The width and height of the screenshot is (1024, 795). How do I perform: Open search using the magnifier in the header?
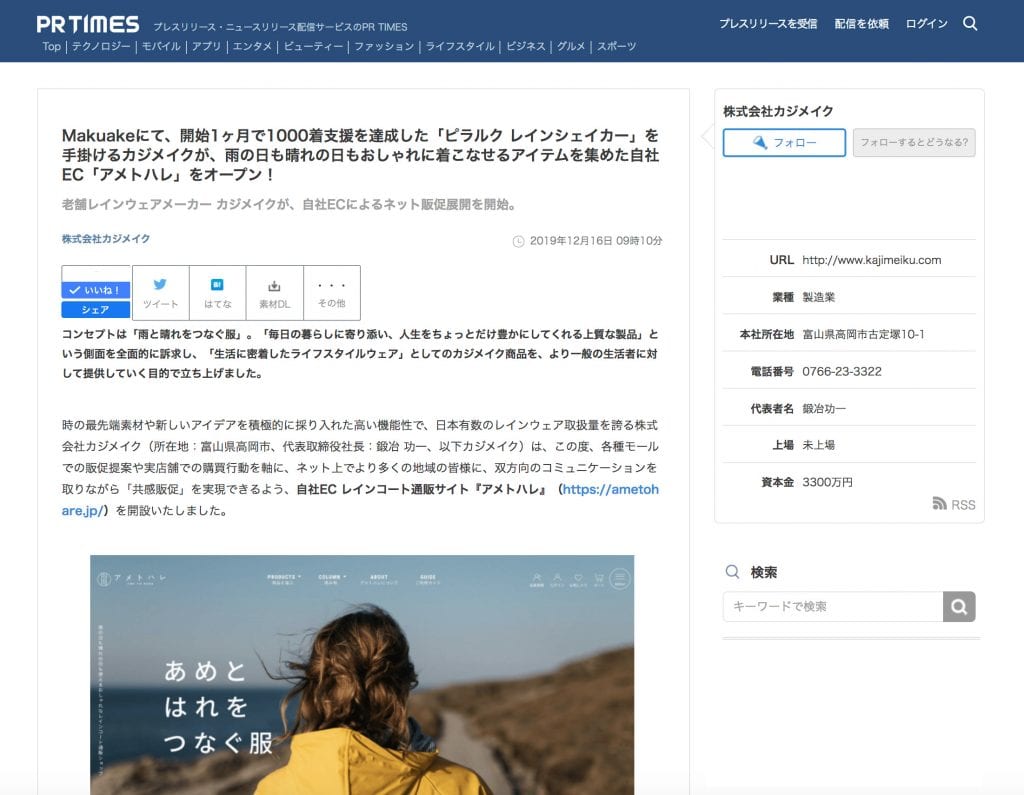pos(969,22)
